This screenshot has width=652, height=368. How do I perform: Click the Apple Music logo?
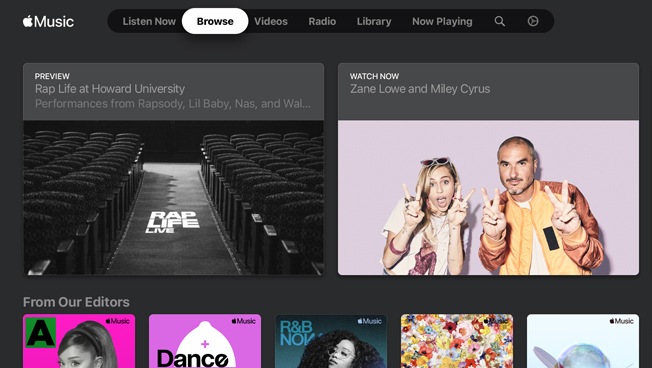(48, 21)
